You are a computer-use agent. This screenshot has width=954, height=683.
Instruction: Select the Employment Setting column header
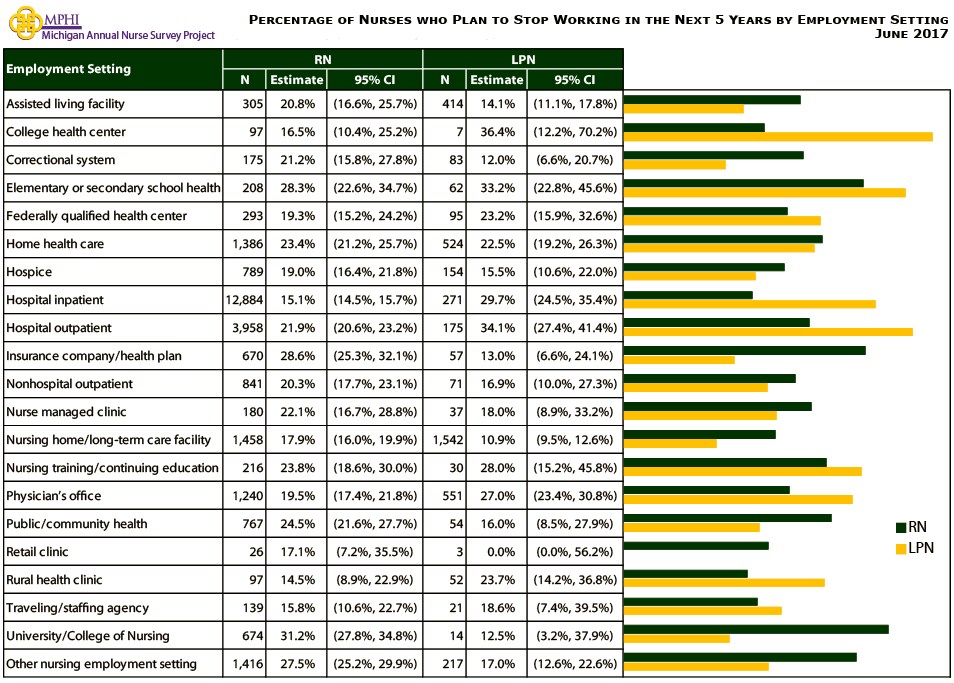coord(68,69)
